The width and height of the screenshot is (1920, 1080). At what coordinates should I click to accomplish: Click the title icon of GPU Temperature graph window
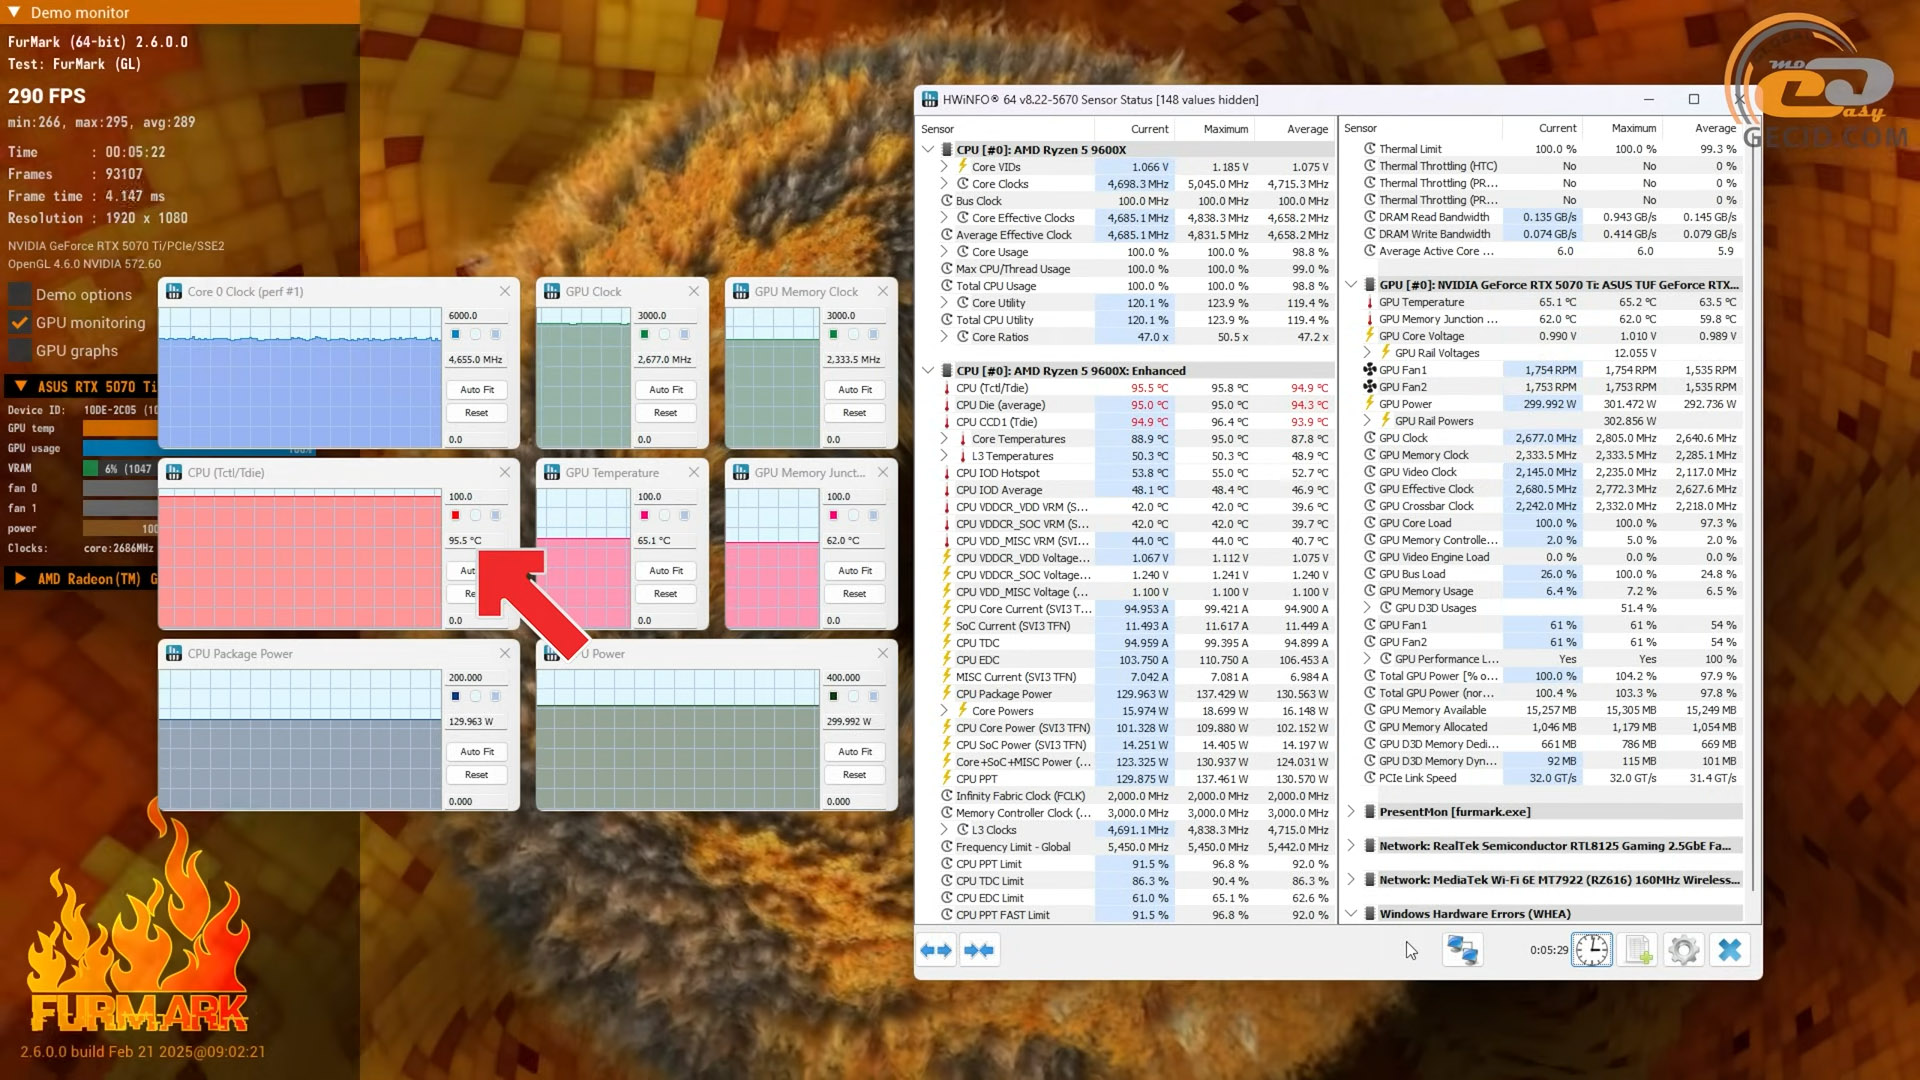coord(552,472)
